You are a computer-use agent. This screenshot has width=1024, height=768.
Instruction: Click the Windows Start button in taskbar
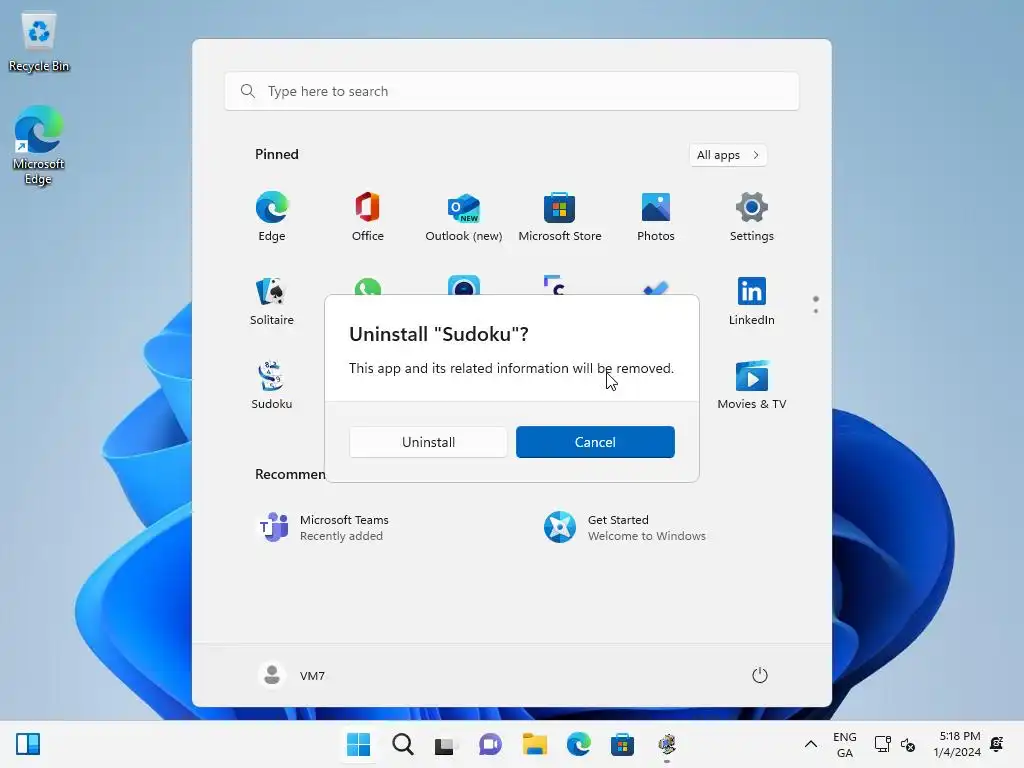(x=359, y=744)
